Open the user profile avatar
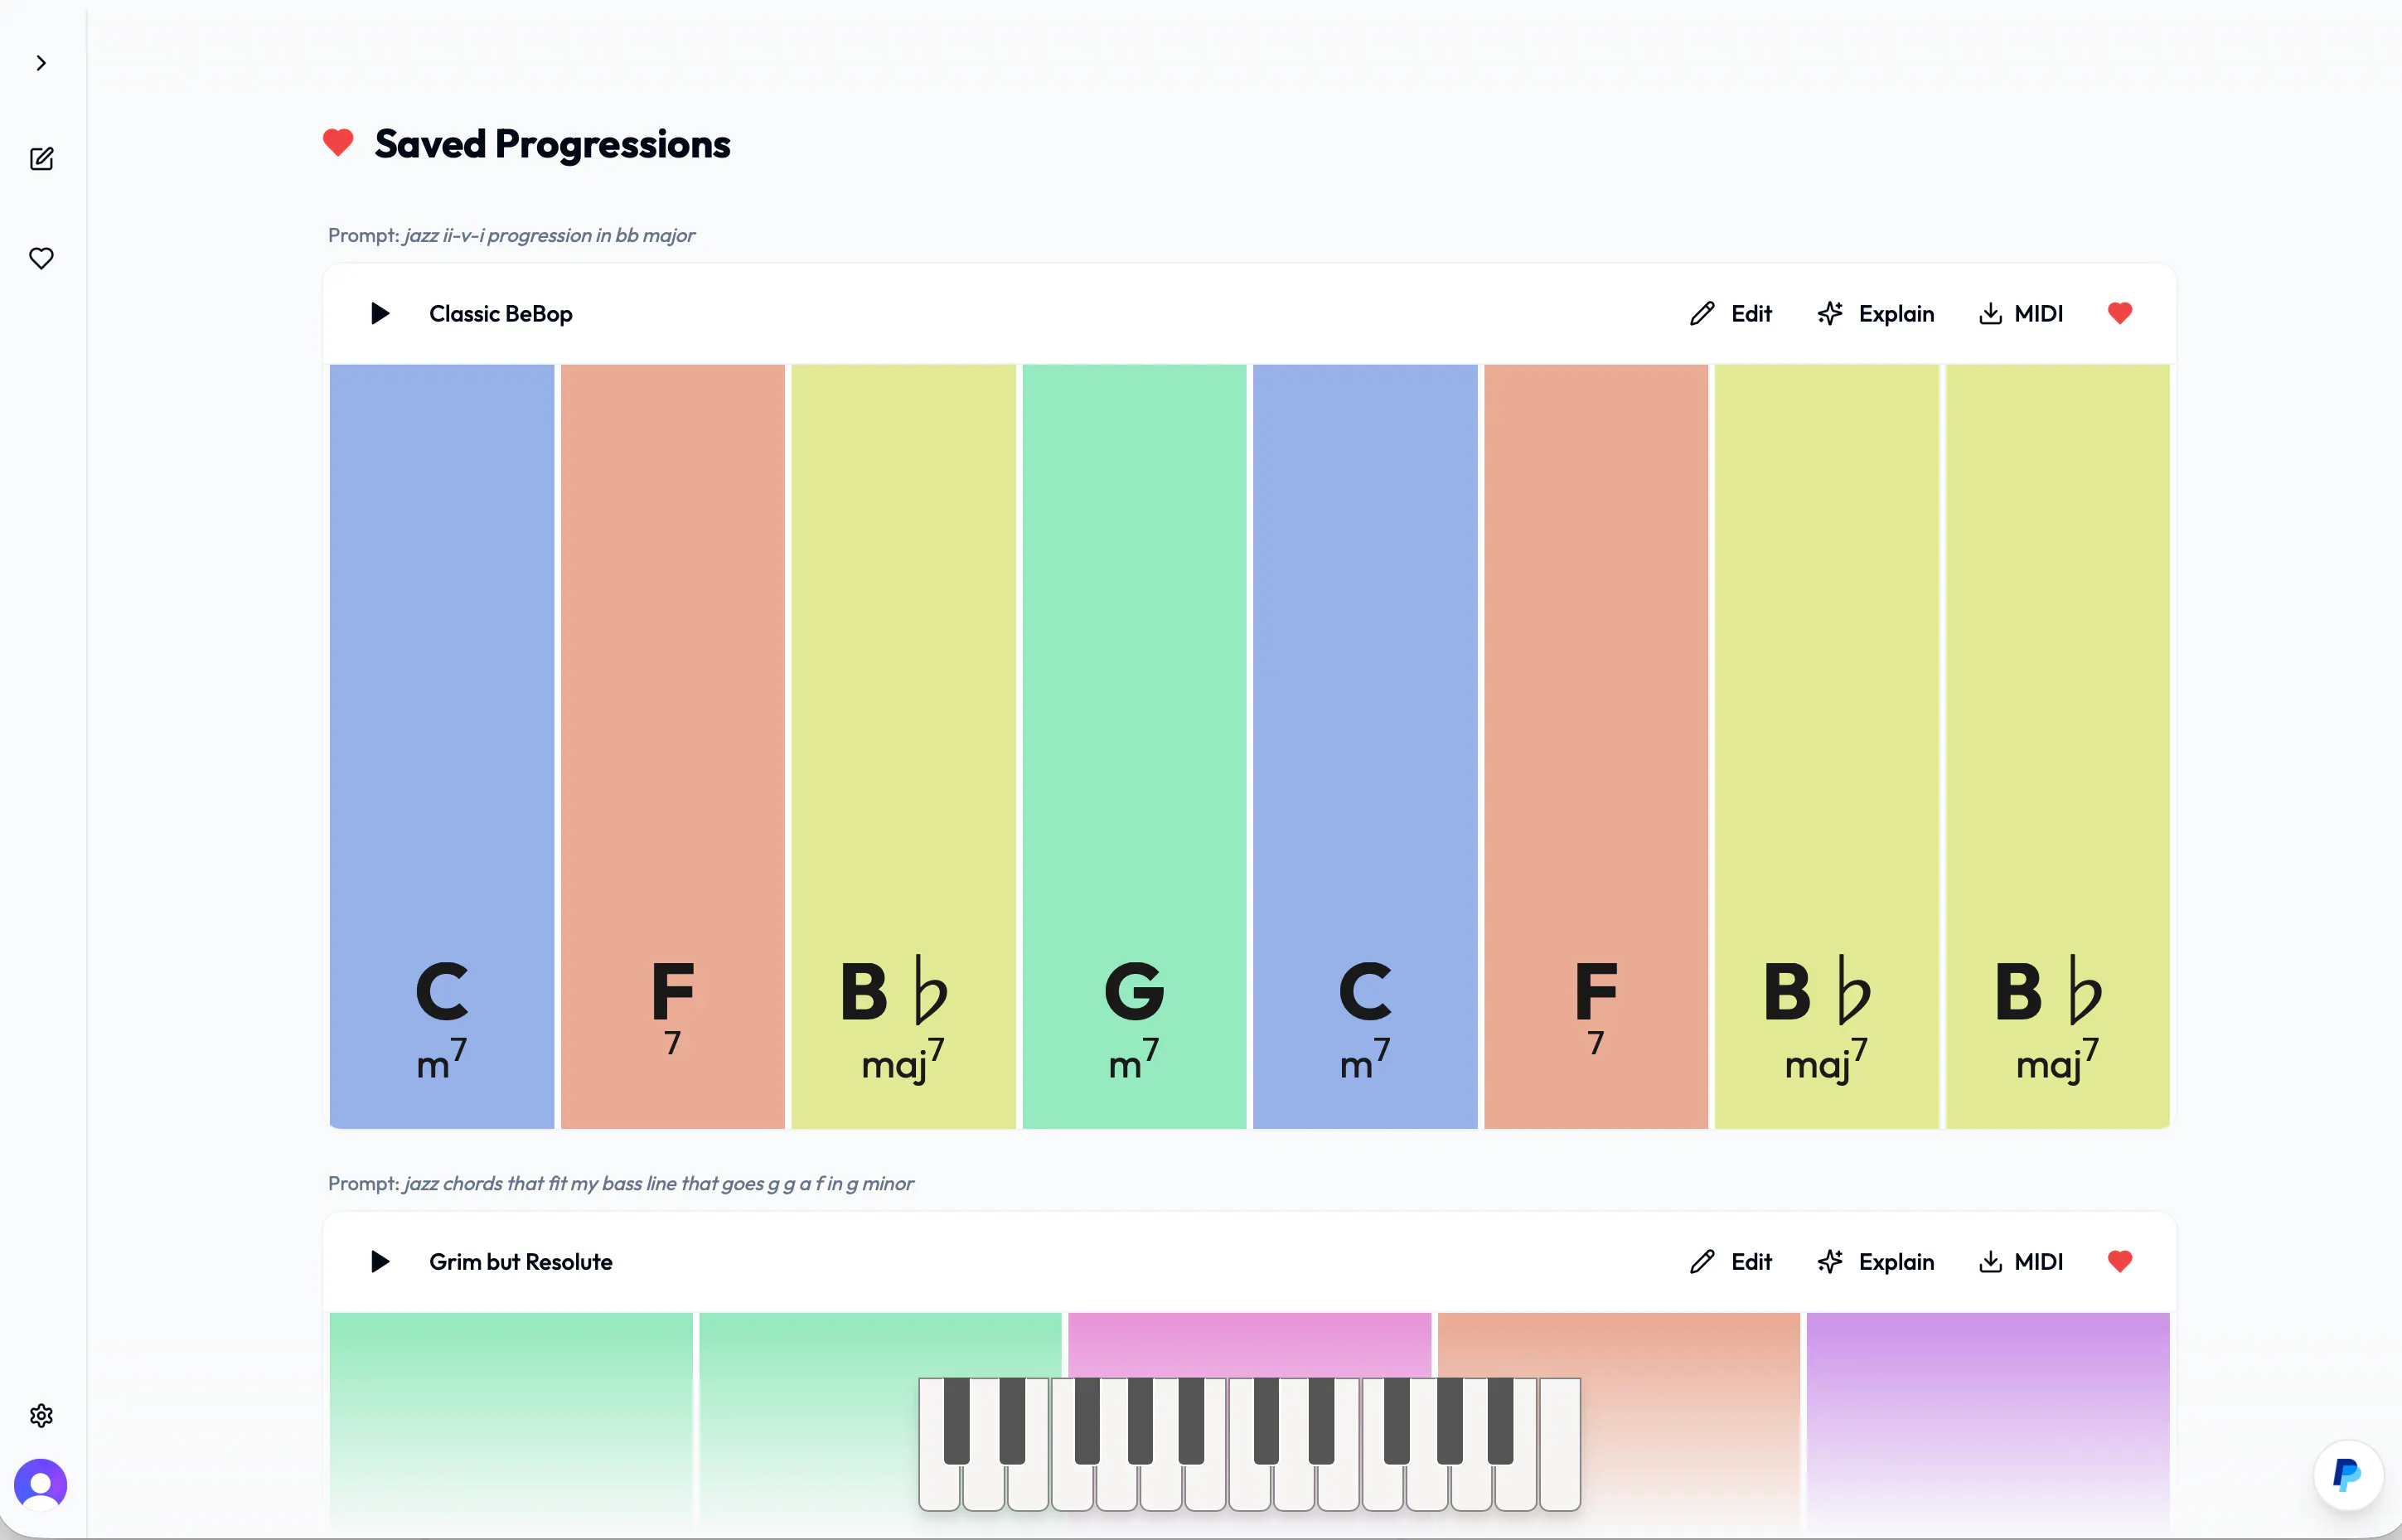The height and width of the screenshot is (1540, 2402). tap(41, 1484)
